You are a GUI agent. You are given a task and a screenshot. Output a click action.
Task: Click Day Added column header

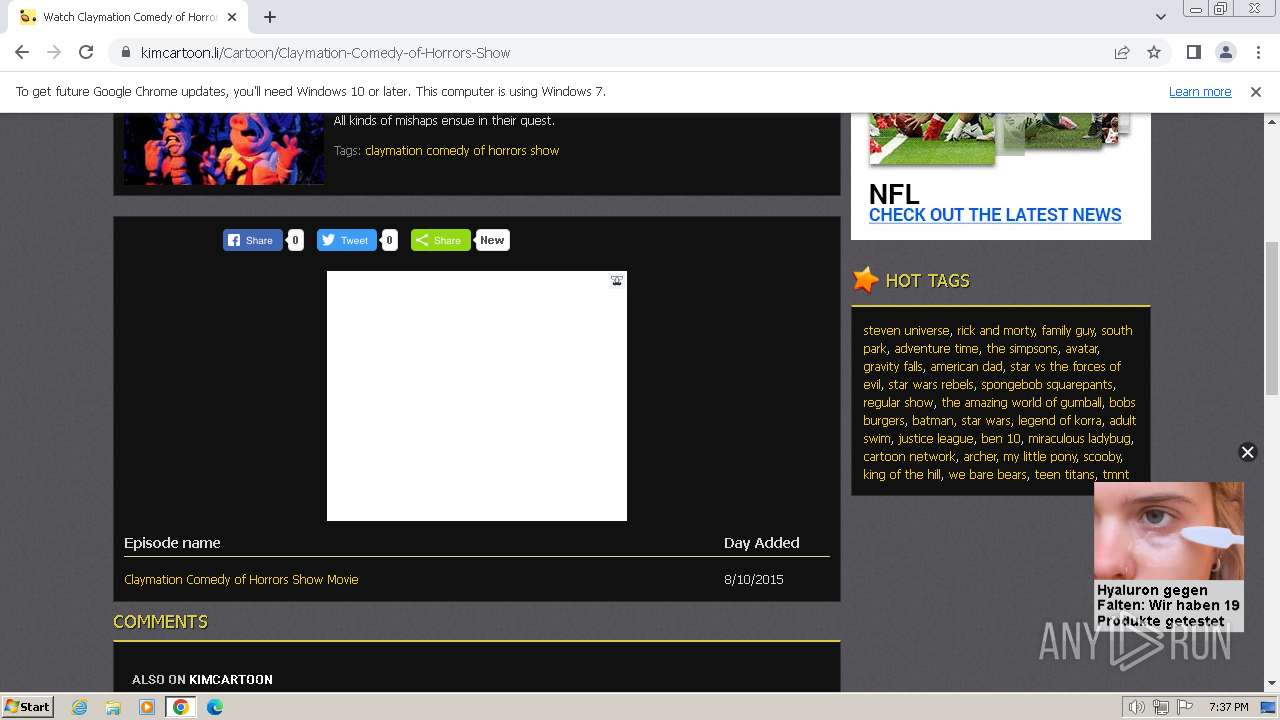[762, 543]
